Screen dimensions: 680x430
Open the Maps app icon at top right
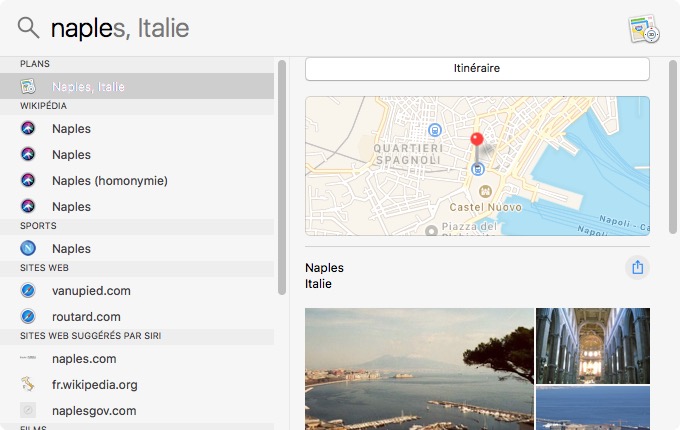click(643, 29)
